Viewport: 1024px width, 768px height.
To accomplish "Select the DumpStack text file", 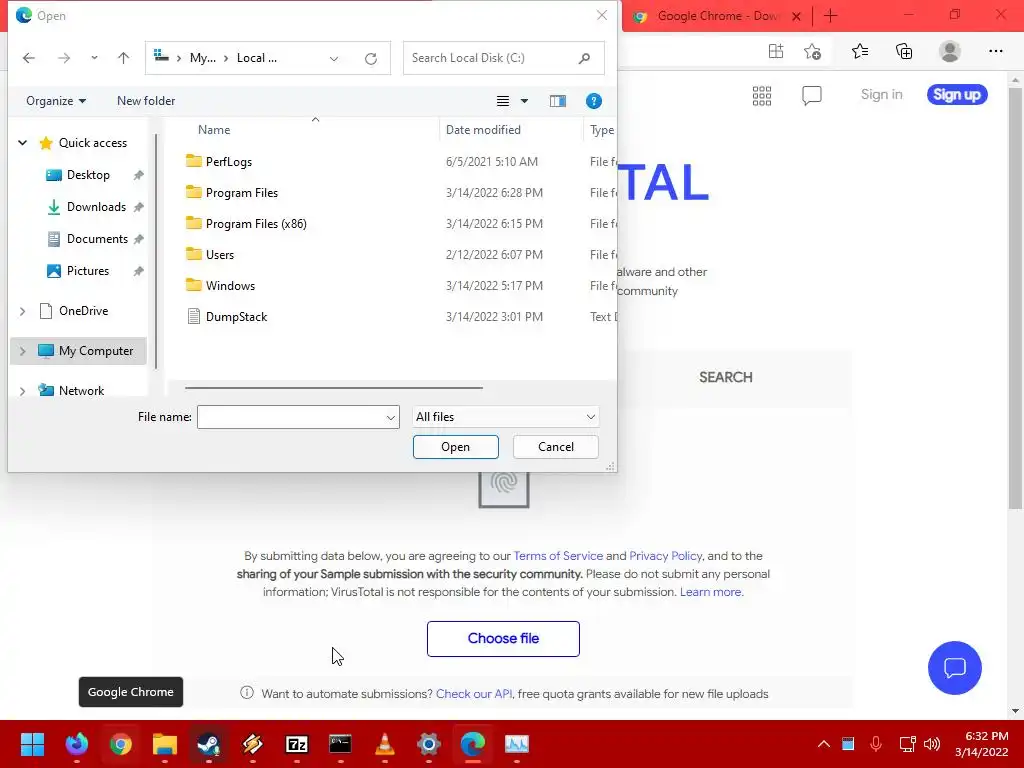I will [236, 317].
